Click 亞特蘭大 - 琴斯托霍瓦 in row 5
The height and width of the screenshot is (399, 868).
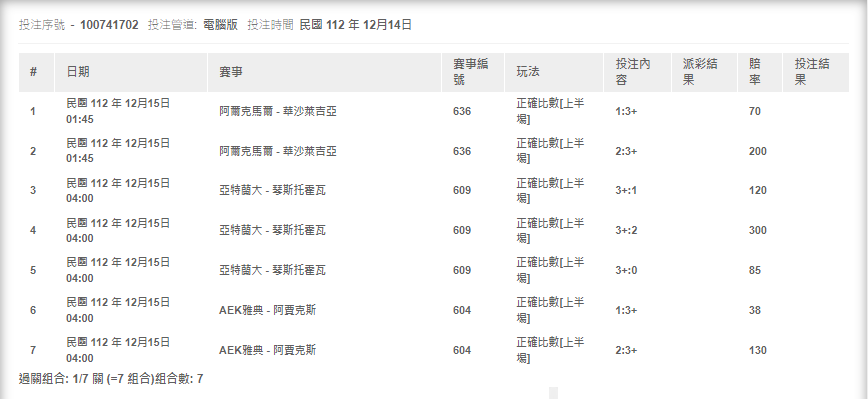point(272,270)
